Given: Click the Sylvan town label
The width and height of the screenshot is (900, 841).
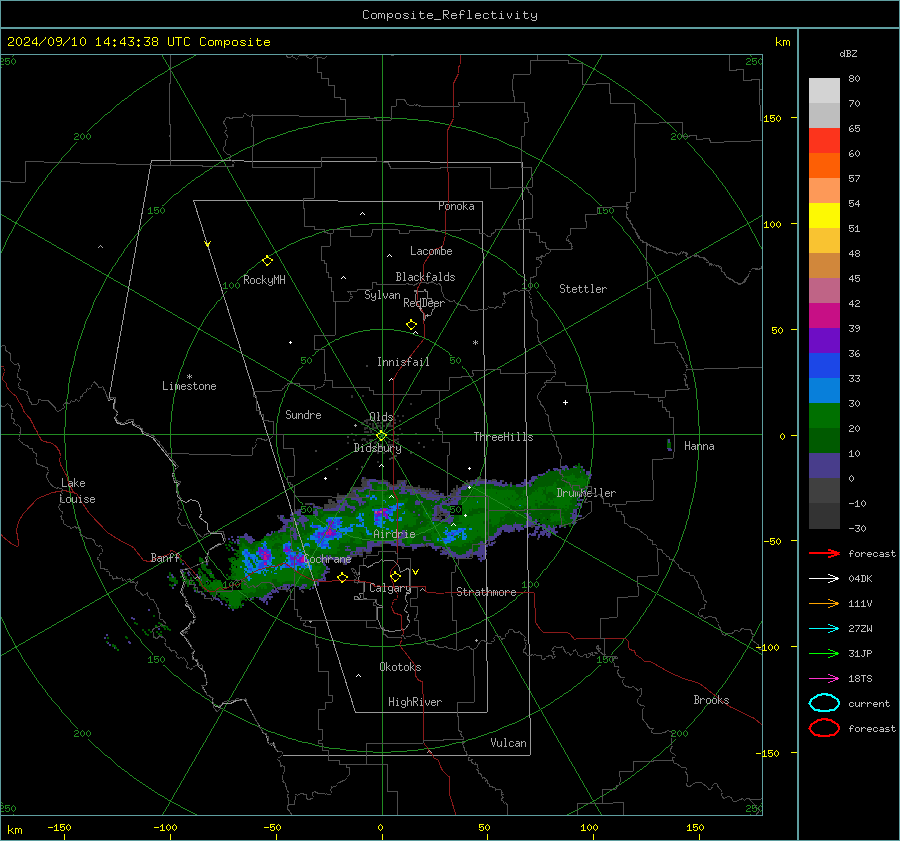Looking at the screenshot, I should click(382, 295).
